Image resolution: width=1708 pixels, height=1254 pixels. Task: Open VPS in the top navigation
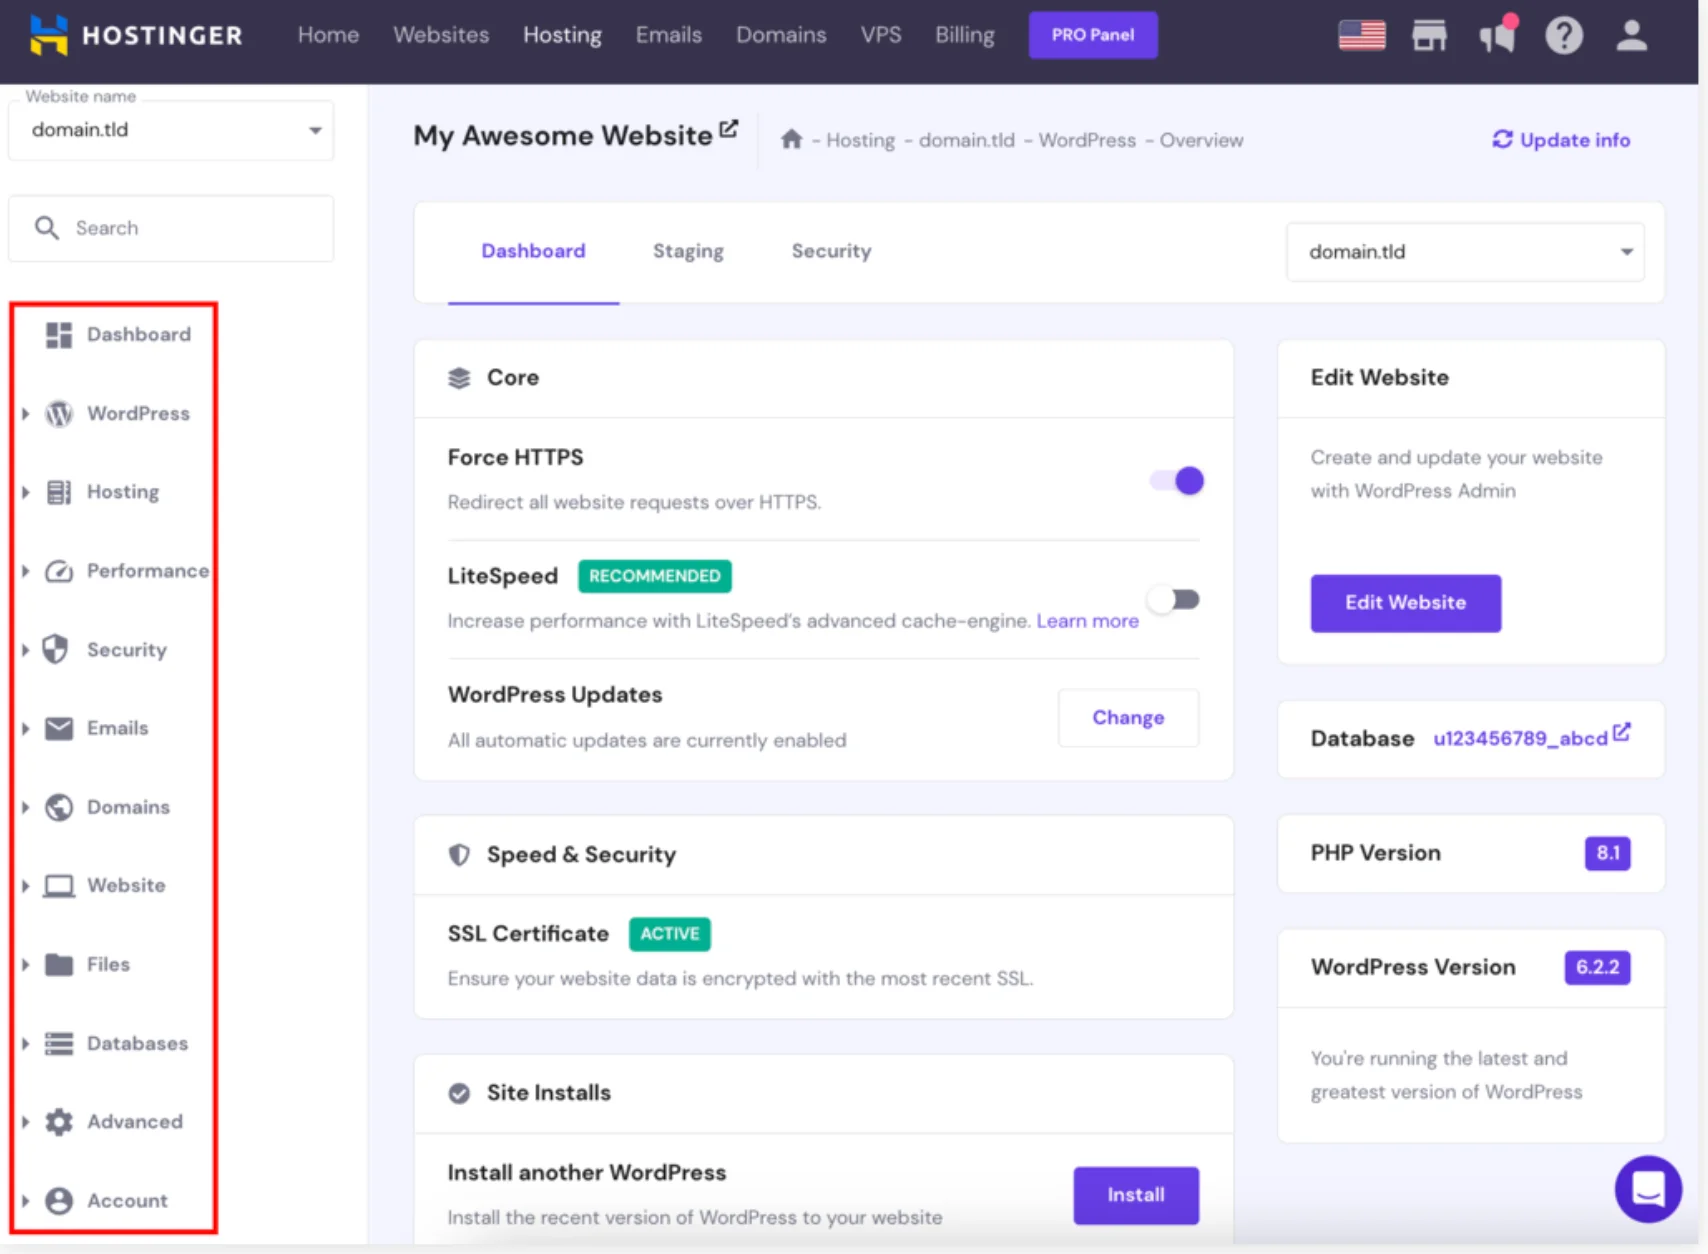(881, 35)
